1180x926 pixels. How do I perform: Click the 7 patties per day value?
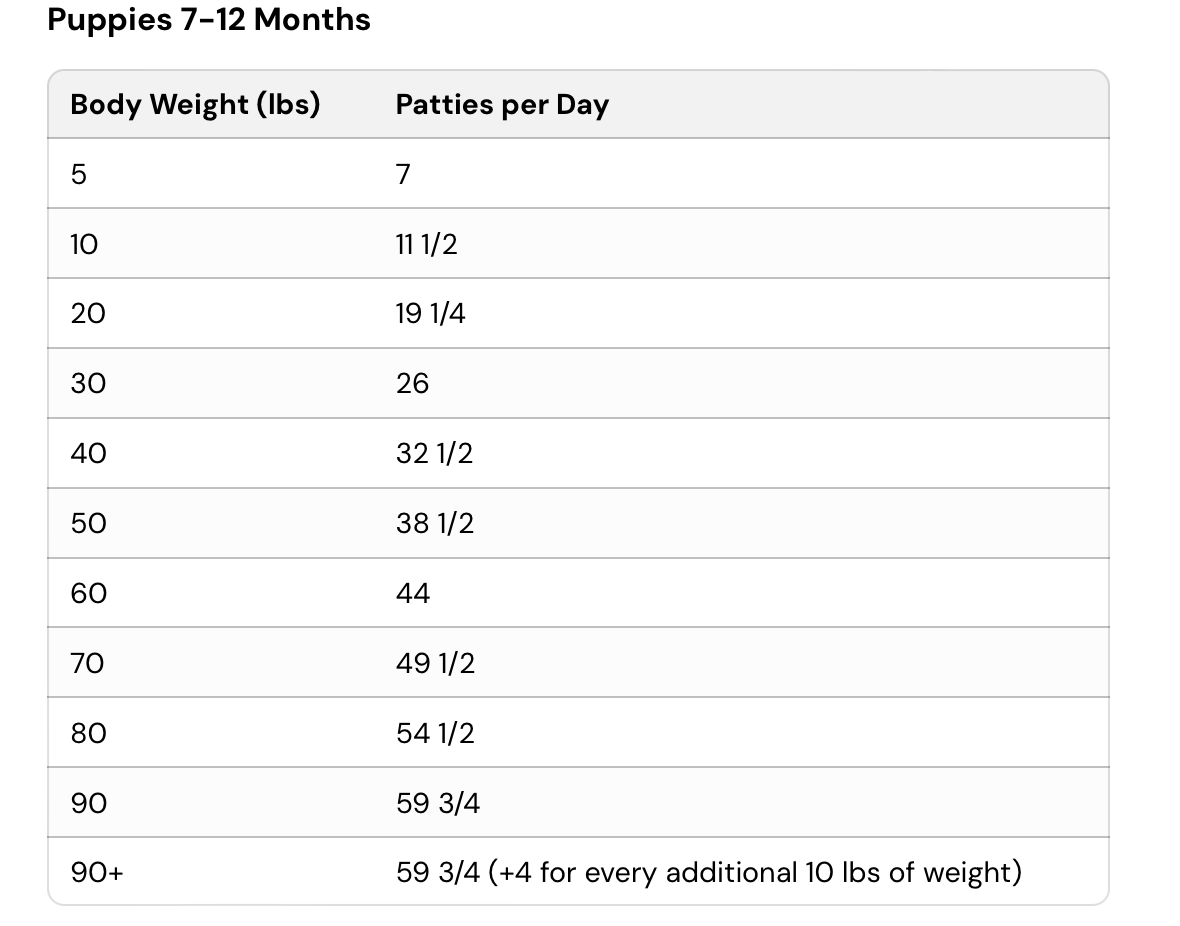(403, 174)
